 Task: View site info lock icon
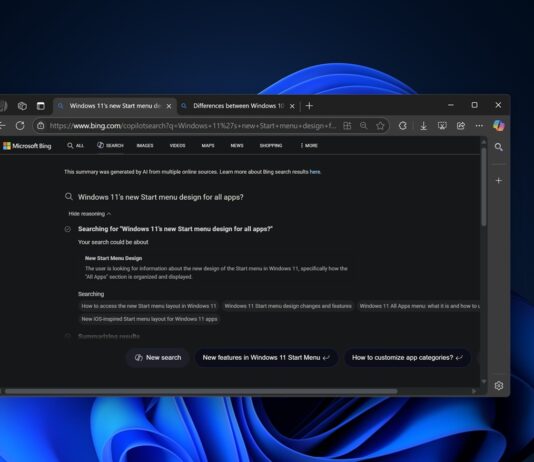41,126
